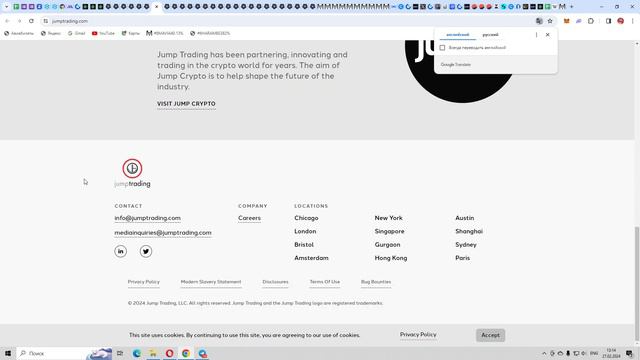Open the Careers link
Viewport: 640px width, 360px height.
click(249, 218)
